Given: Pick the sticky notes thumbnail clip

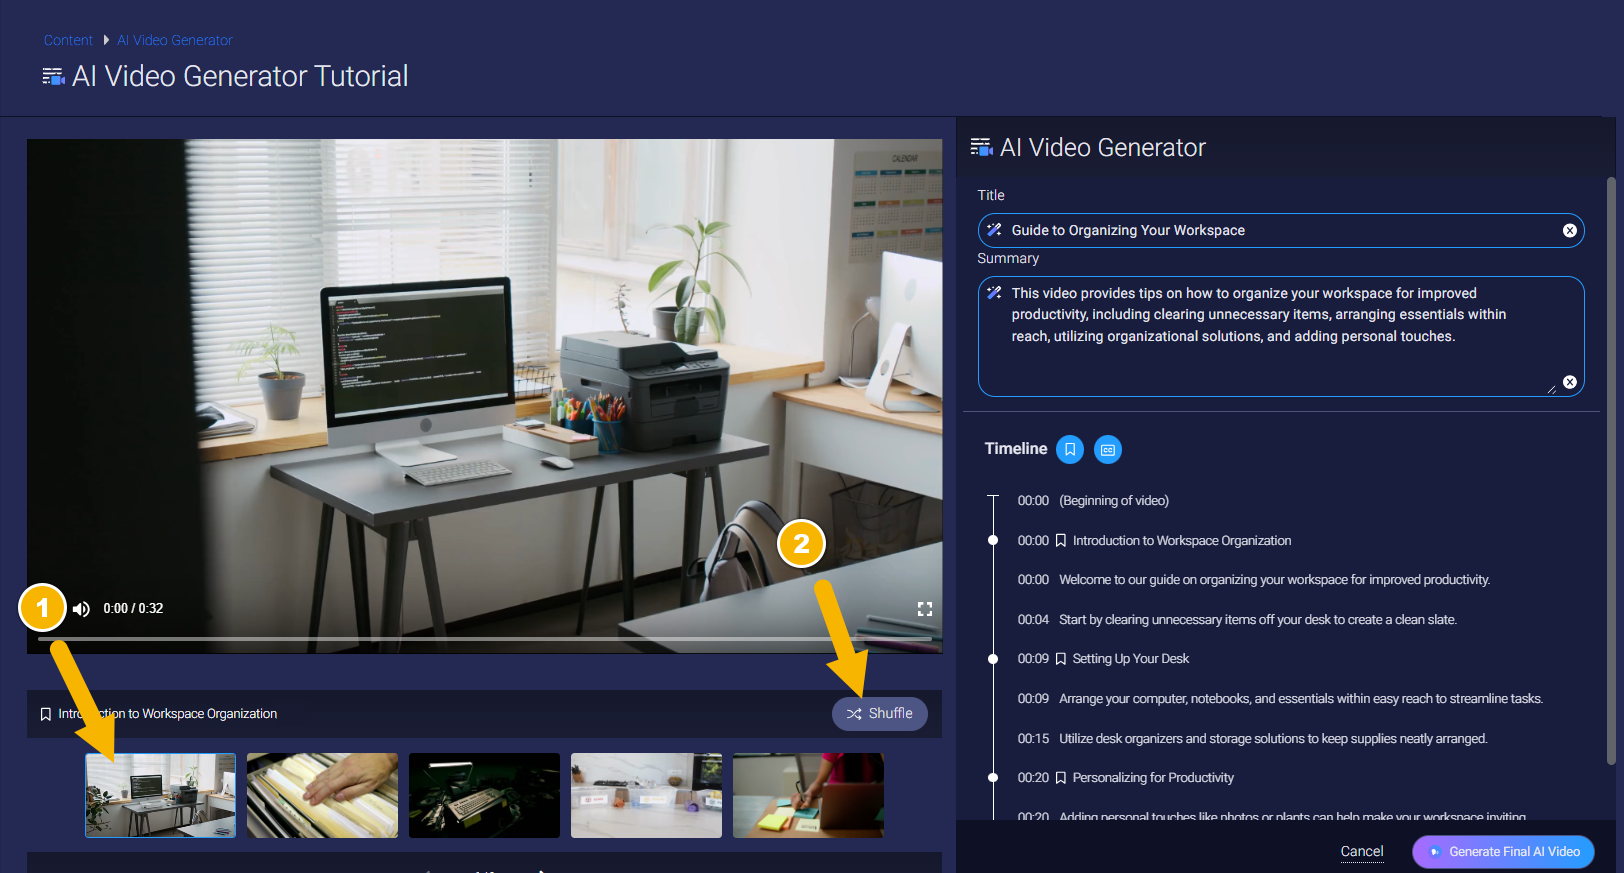Looking at the screenshot, I should pyautogui.click(x=808, y=795).
